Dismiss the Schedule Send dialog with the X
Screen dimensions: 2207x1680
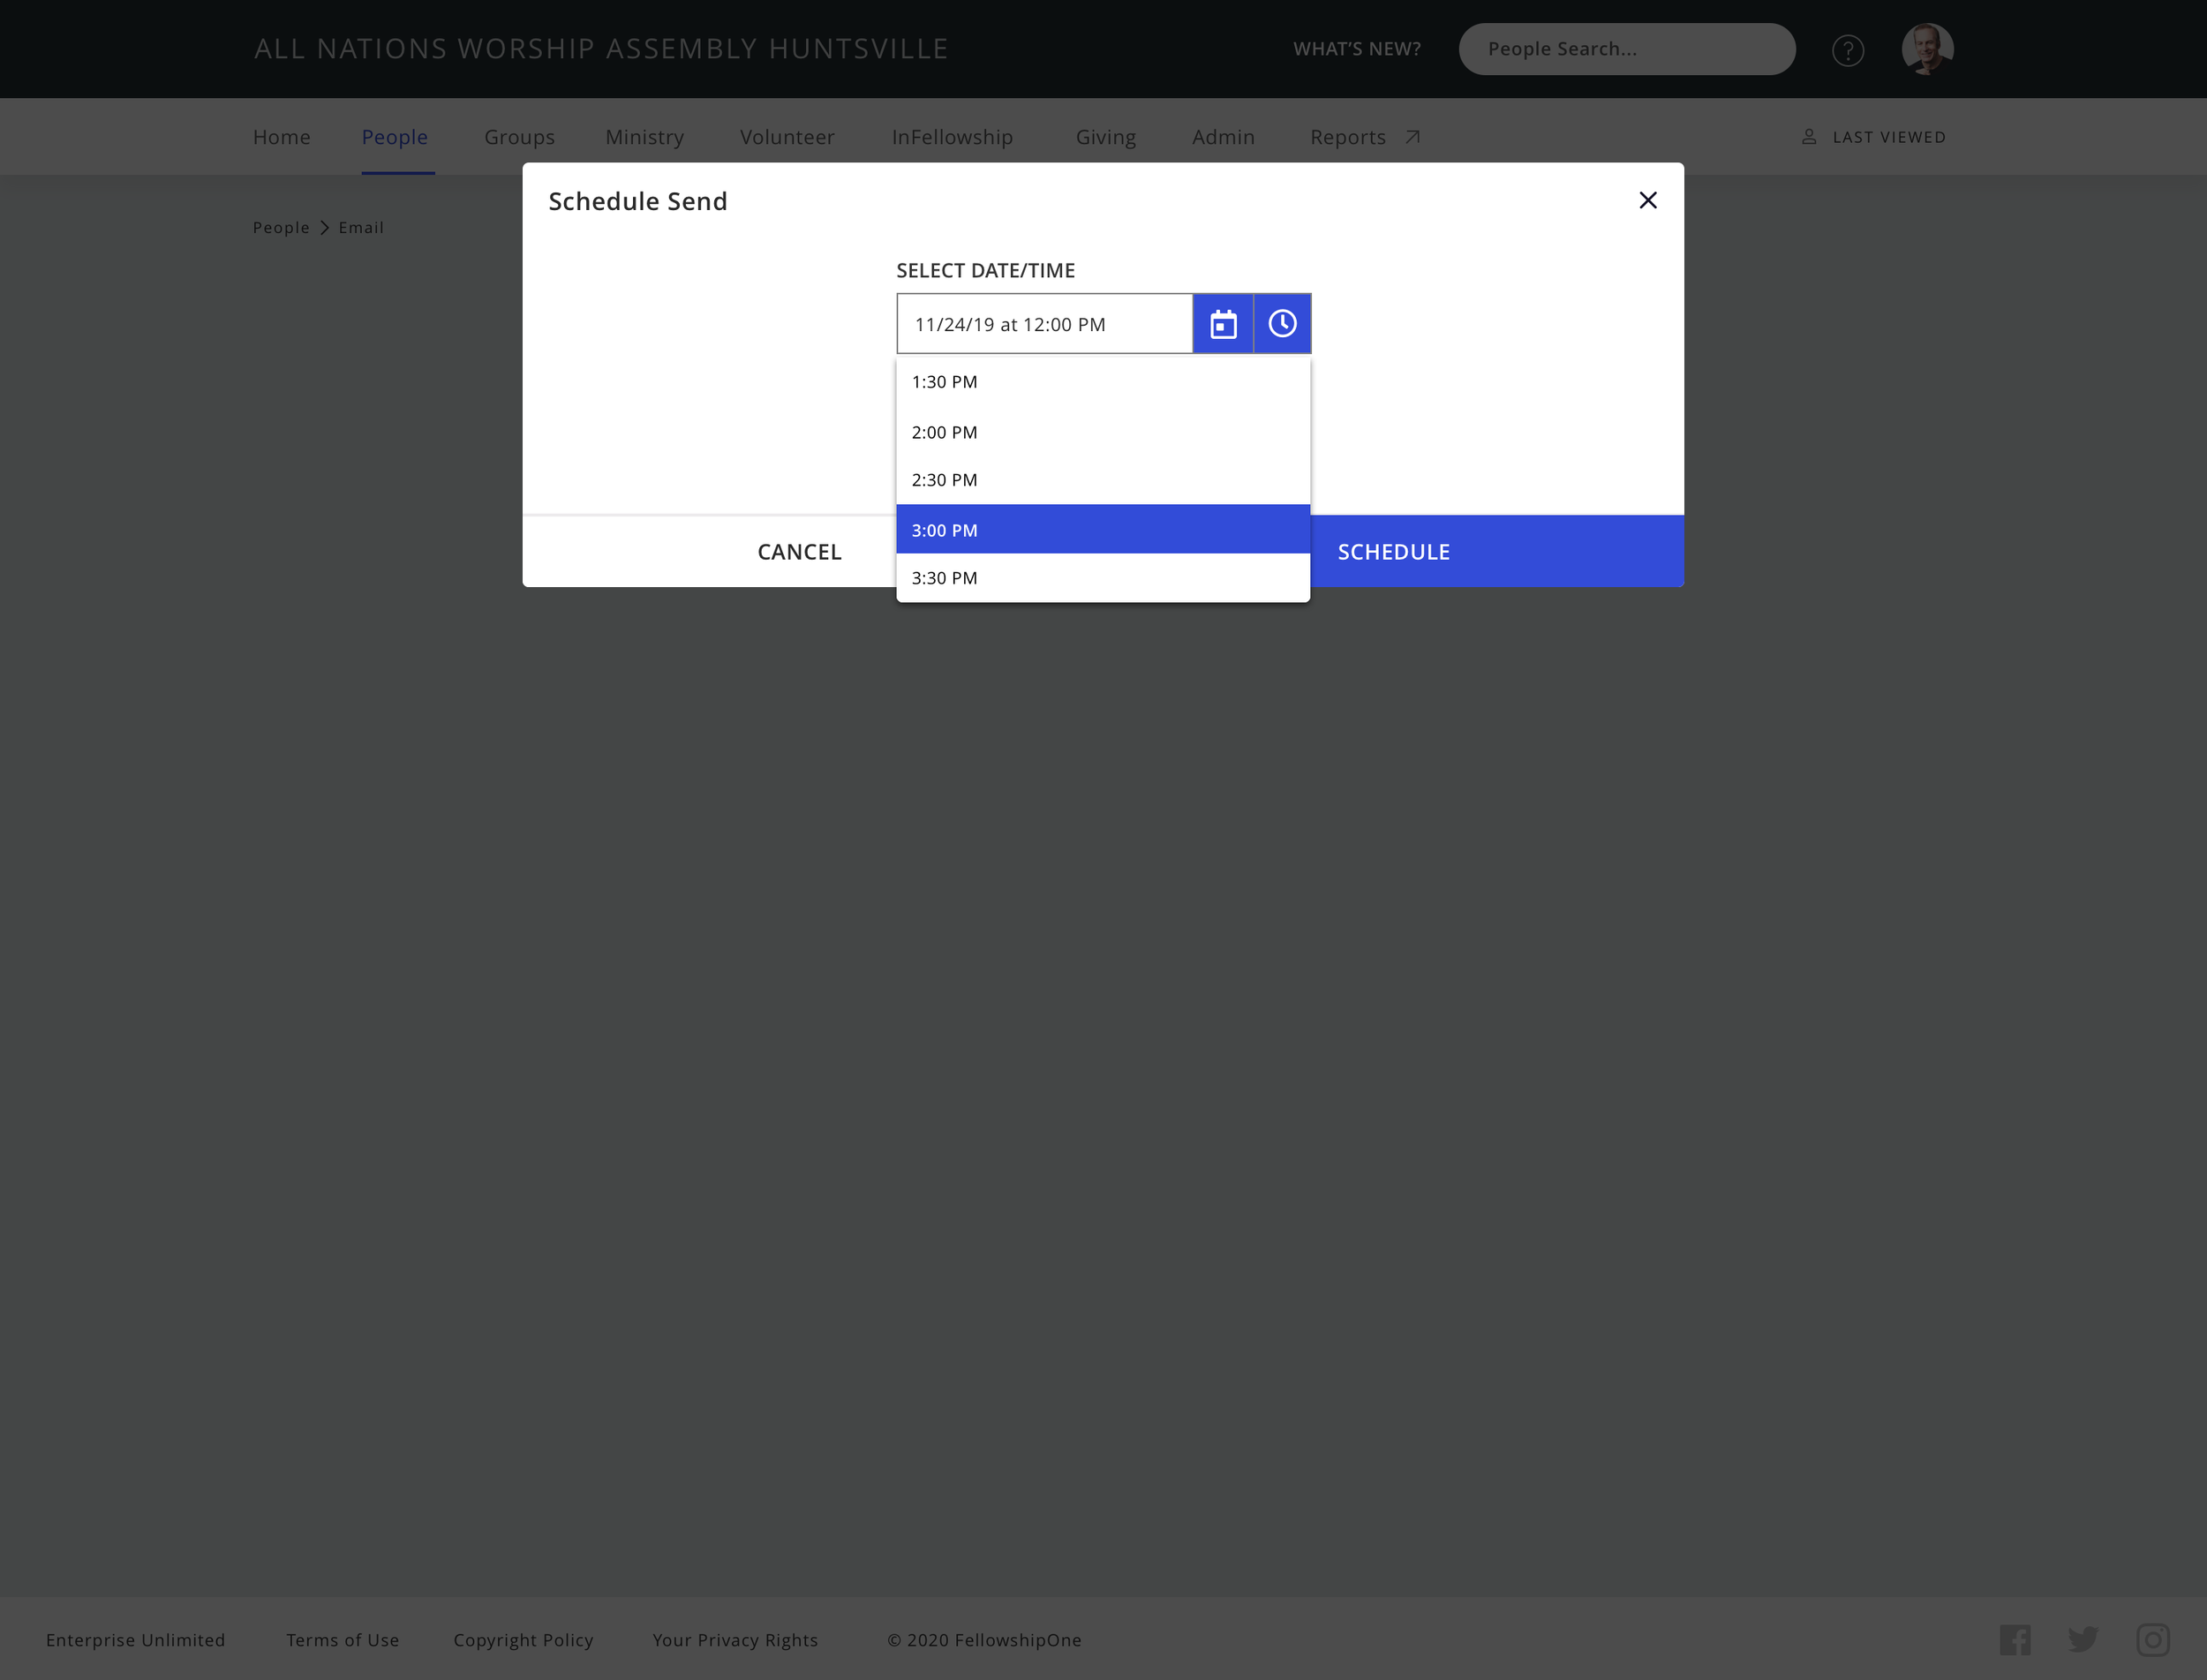(1647, 200)
